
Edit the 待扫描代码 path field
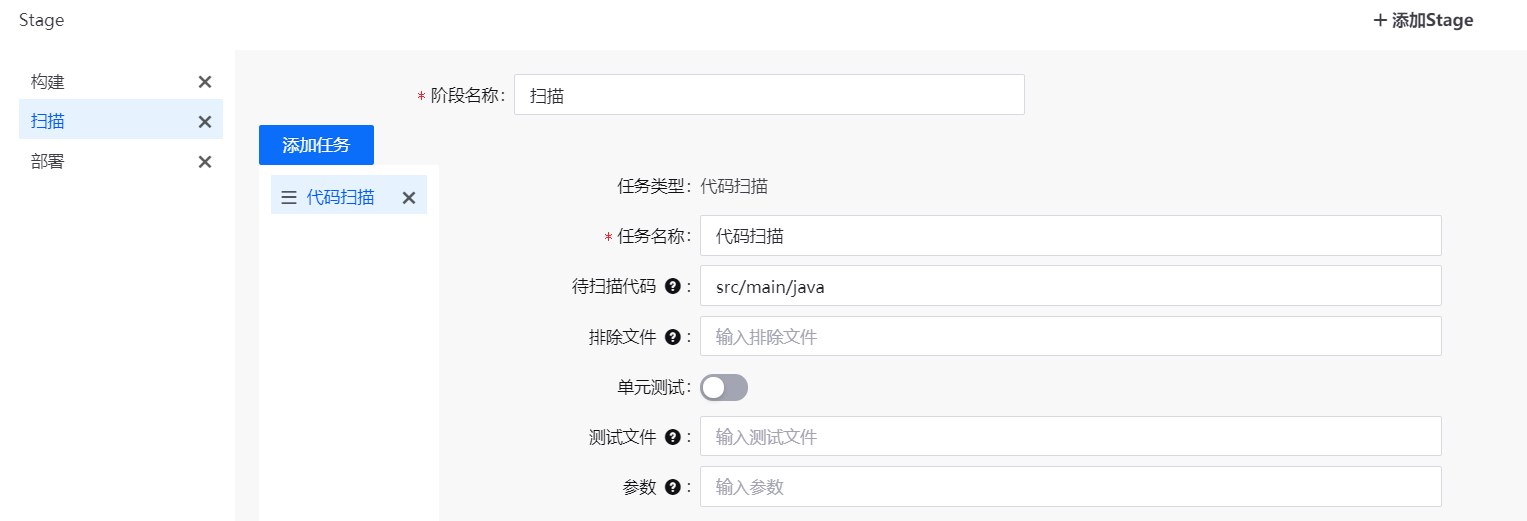point(1070,286)
